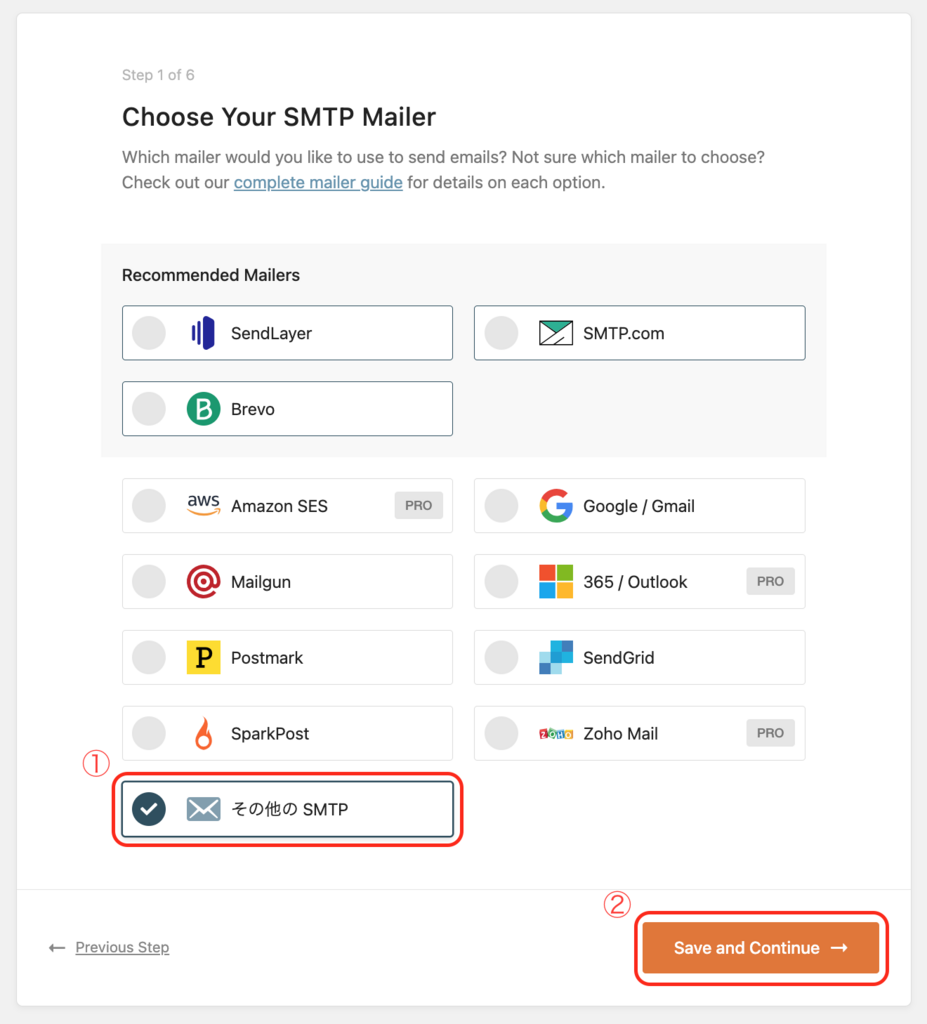927x1024 pixels.
Task: Click the Save and Continue button
Action: coord(760,948)
